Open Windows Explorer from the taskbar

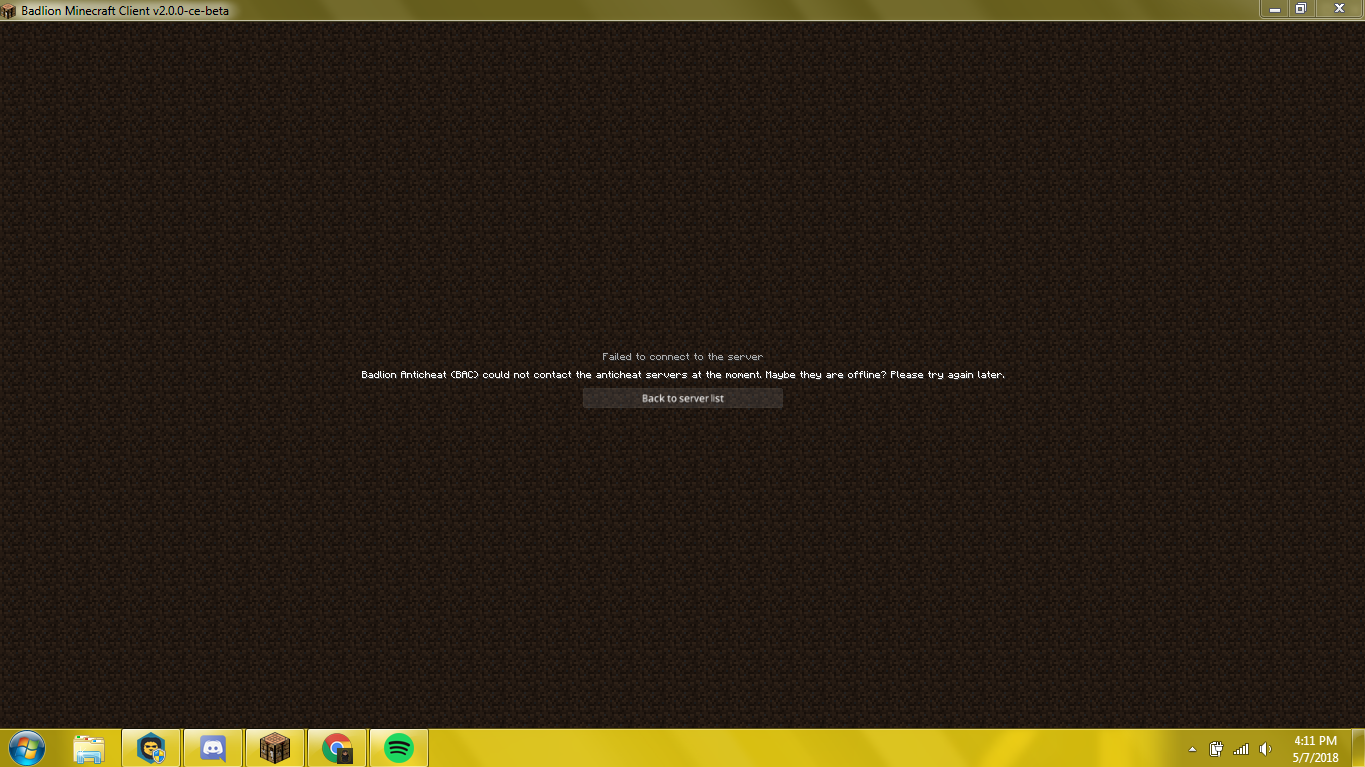(x=89, y=747)
